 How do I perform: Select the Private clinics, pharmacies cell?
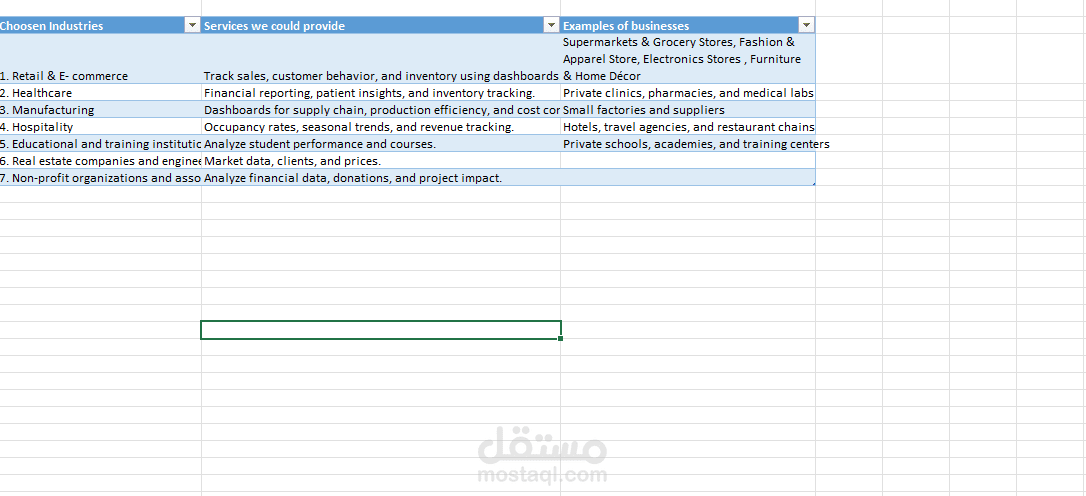tap(688, 93)
